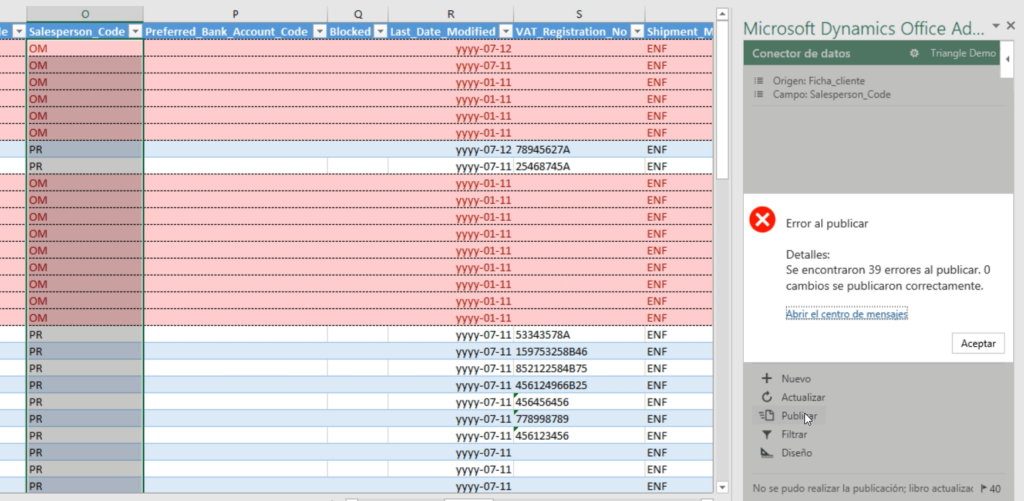Open settings gear in Conector de datos
The height and width of the screenshot is (501, 1024).
click(914, 53)
